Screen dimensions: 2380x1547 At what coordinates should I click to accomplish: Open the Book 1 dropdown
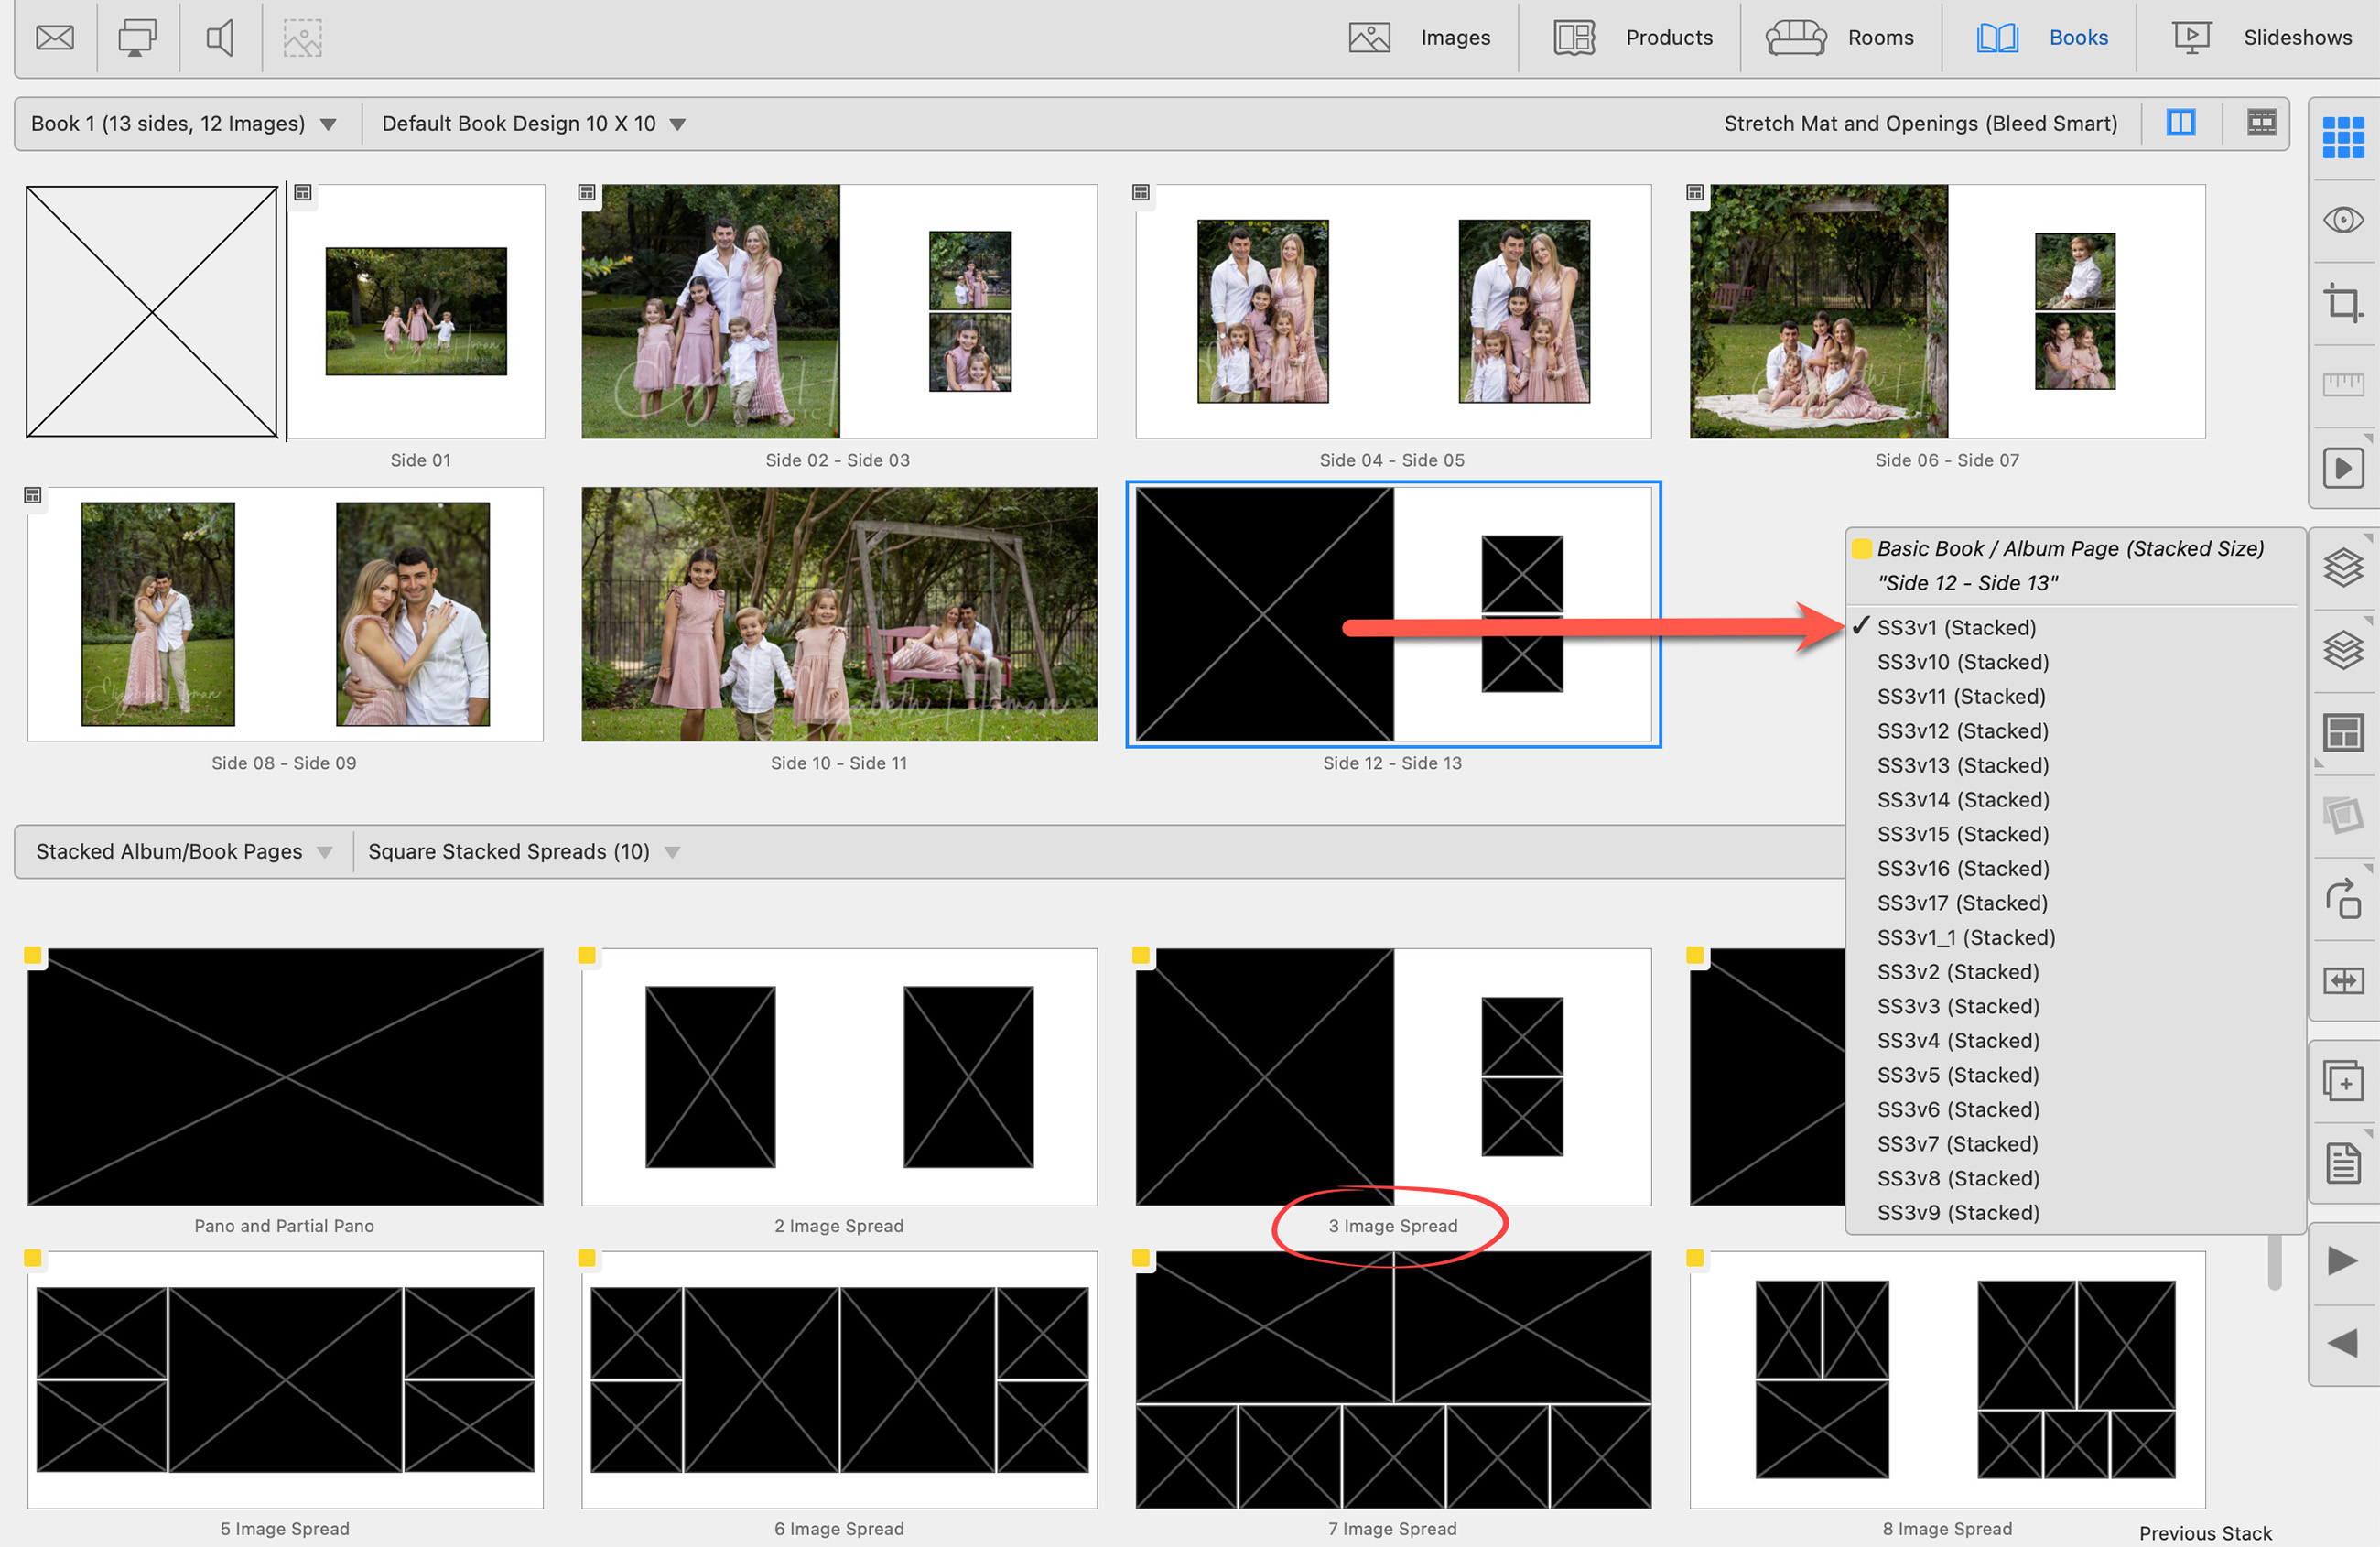click(x=184, y=124)
